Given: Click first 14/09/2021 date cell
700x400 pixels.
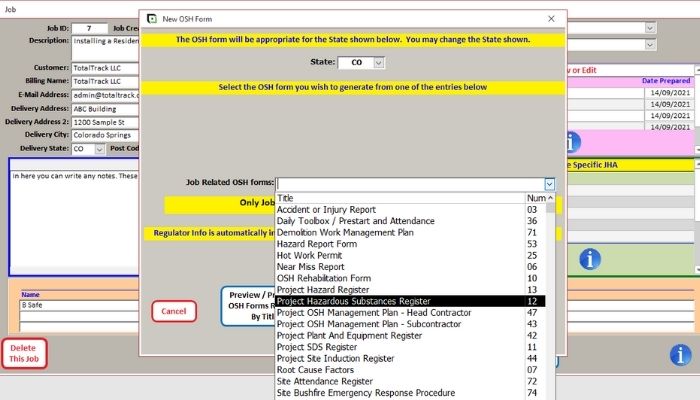Looking at the screenshot, I should (x=670, y=93).
